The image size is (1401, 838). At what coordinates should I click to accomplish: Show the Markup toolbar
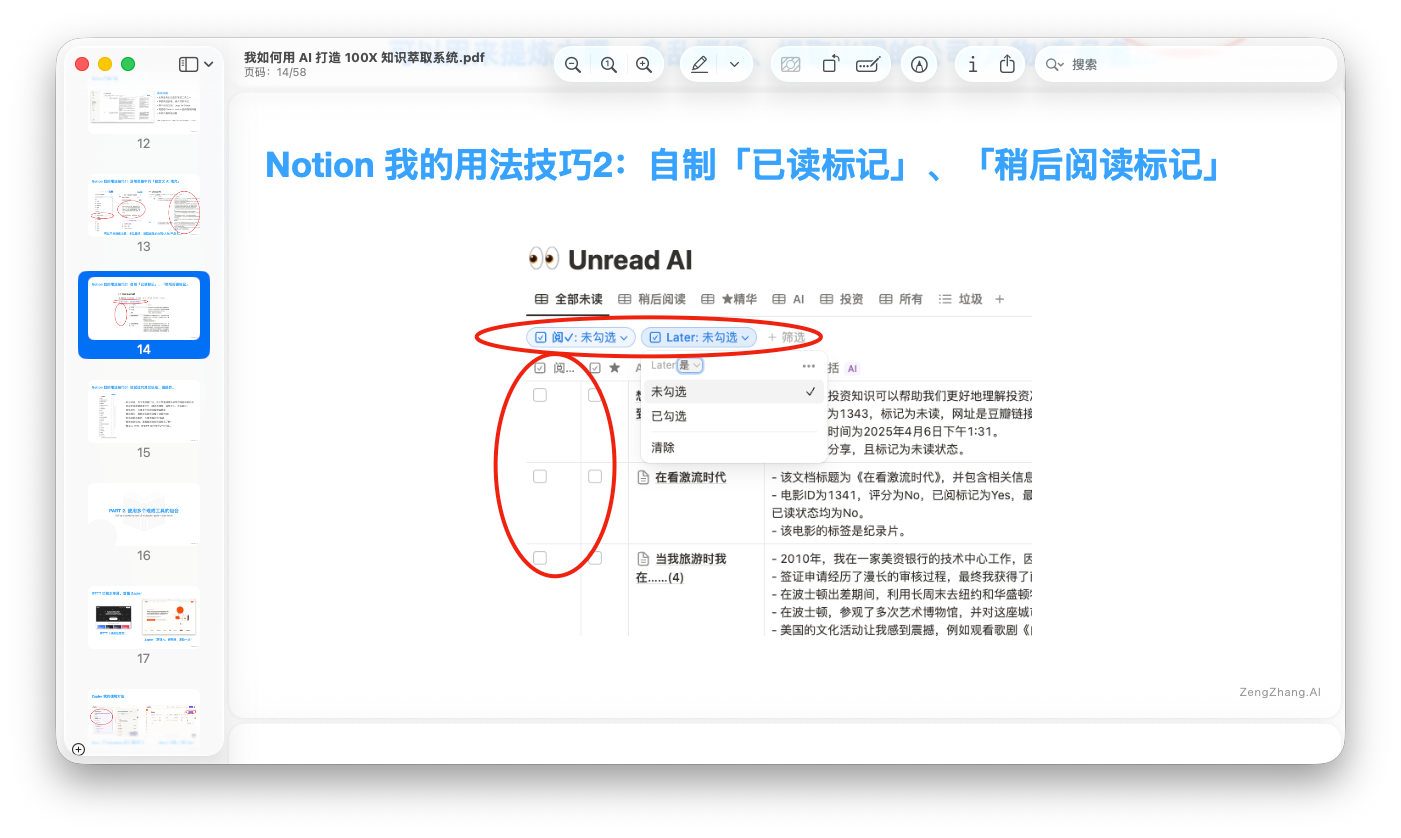point(919,64)
